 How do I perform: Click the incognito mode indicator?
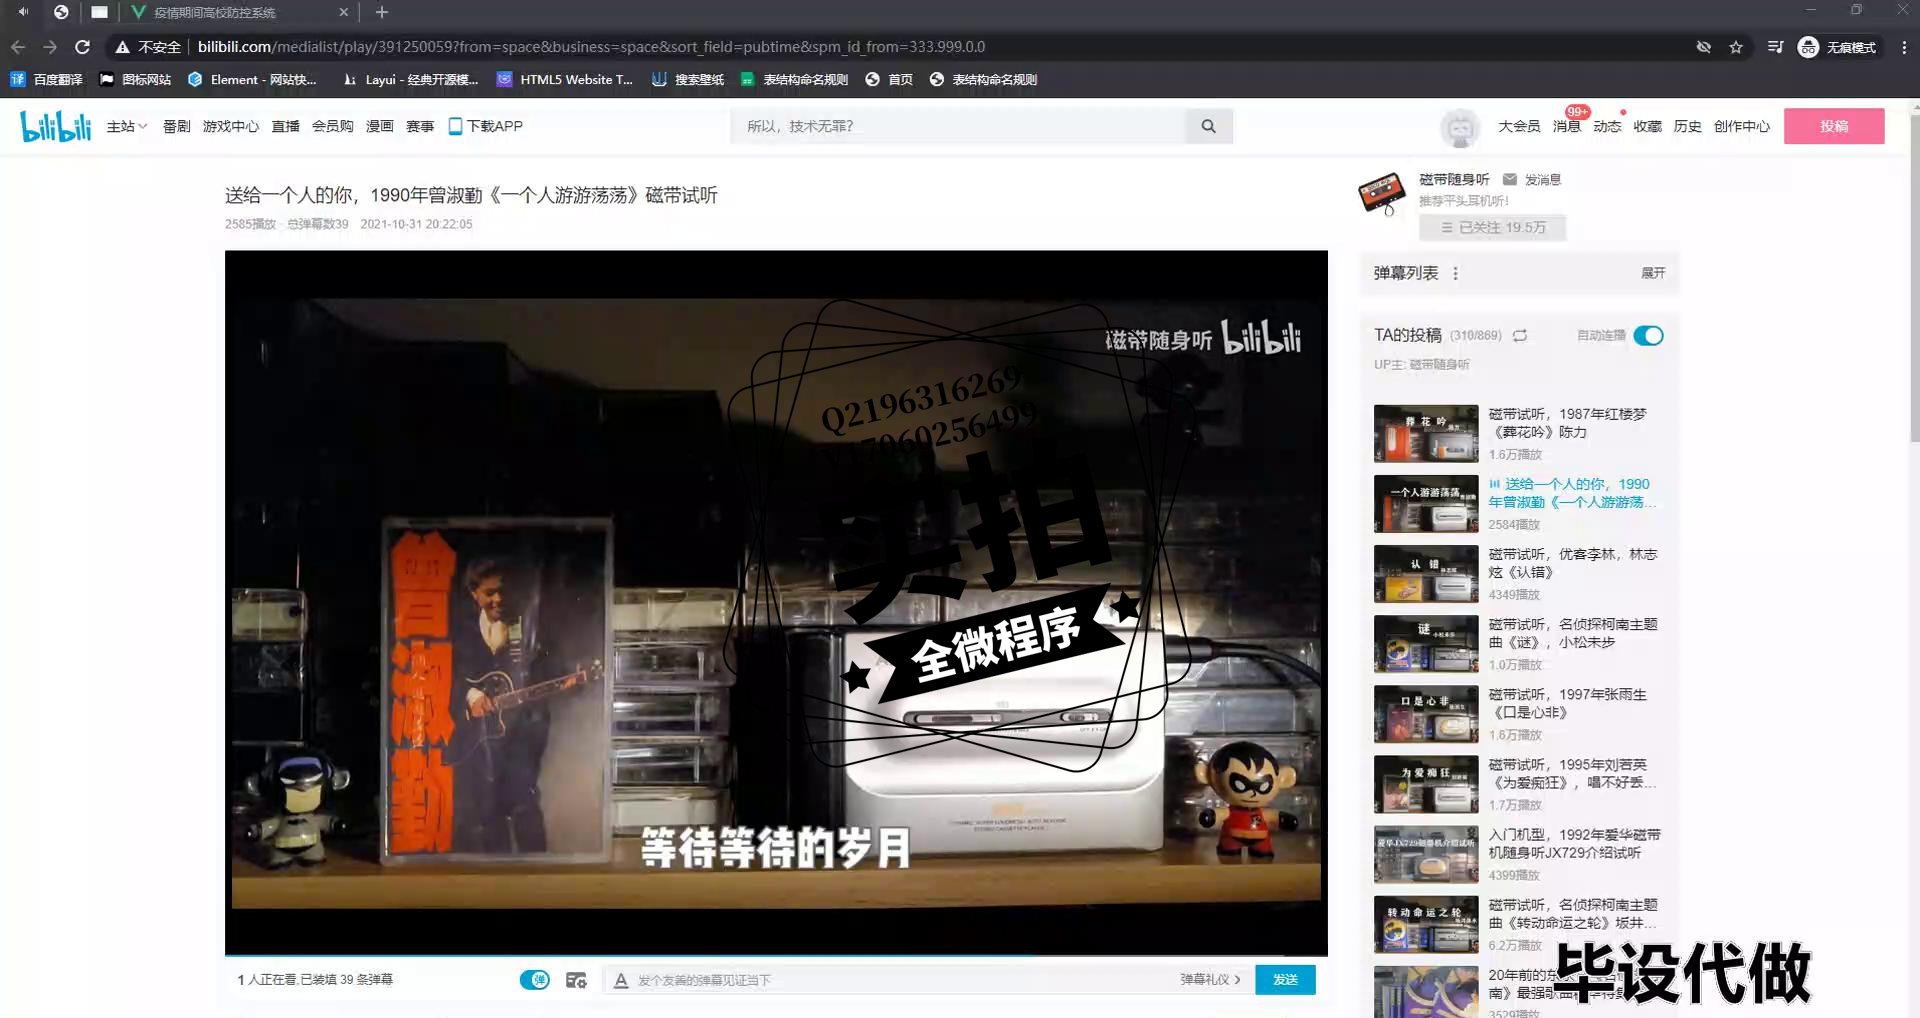[x=1837, y=47]
